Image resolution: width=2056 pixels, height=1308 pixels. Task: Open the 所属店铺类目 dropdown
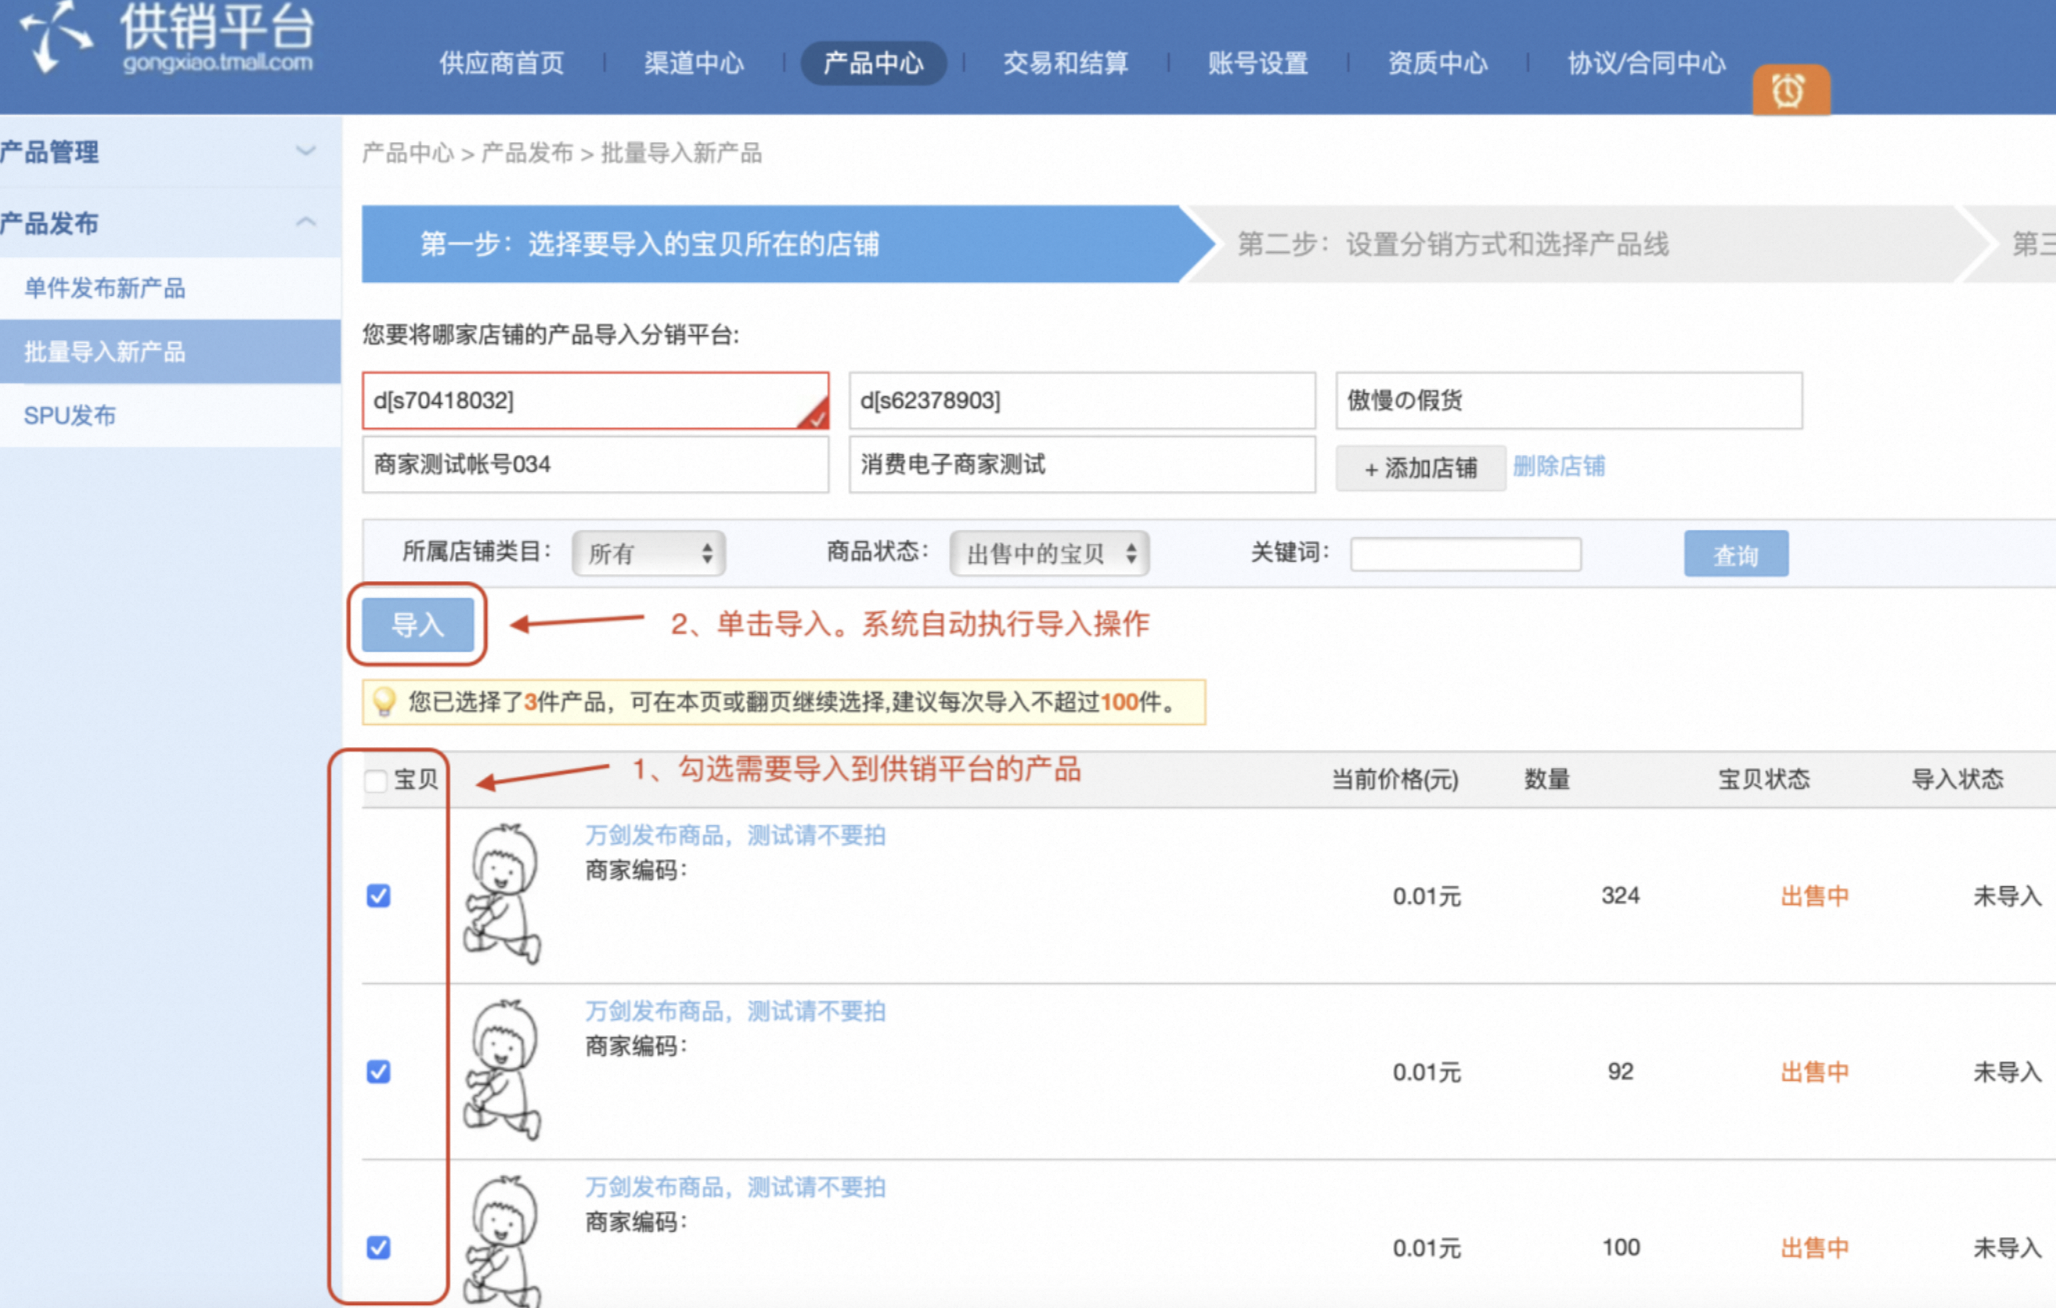click(649, 554)
